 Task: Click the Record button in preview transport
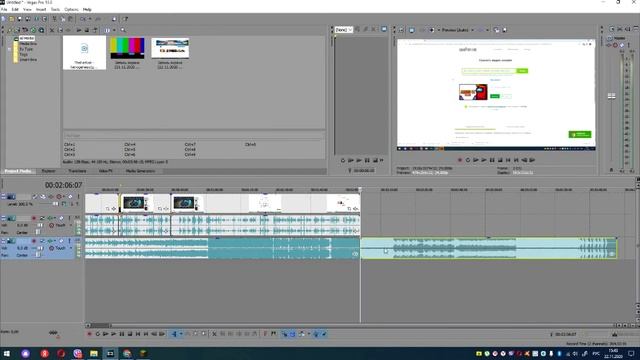click(x=460, y=160)
